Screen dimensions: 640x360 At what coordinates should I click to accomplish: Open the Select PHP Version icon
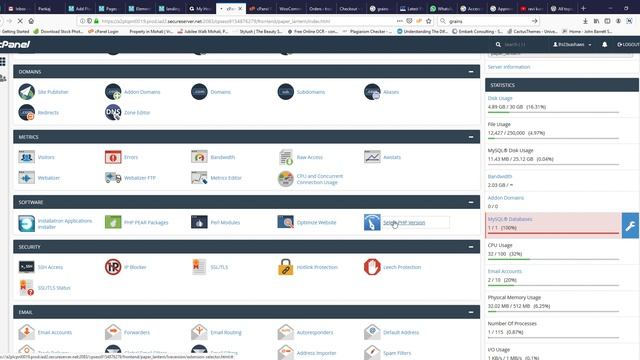pos(372,222)
